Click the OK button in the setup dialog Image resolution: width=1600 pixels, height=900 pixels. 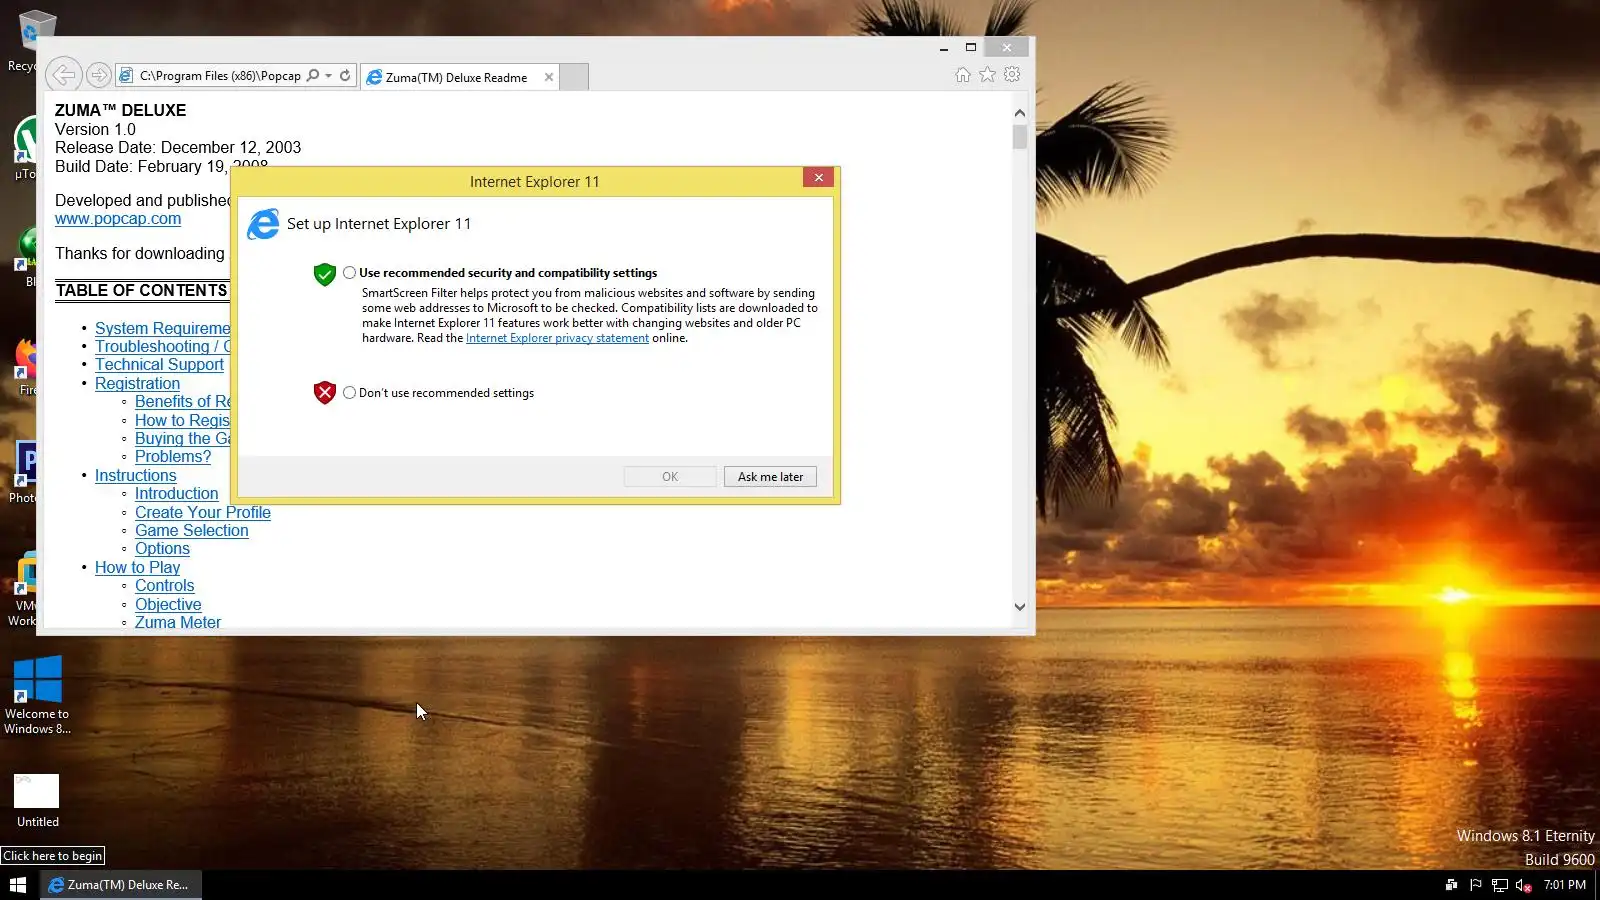click(x=670, y=477)
